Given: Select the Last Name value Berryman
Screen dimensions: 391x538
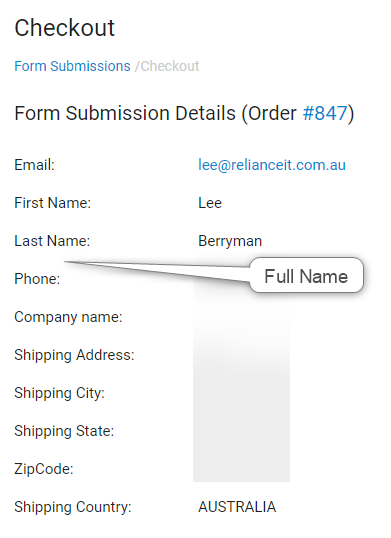Looking at the screenshot, I should click(230, 241).
